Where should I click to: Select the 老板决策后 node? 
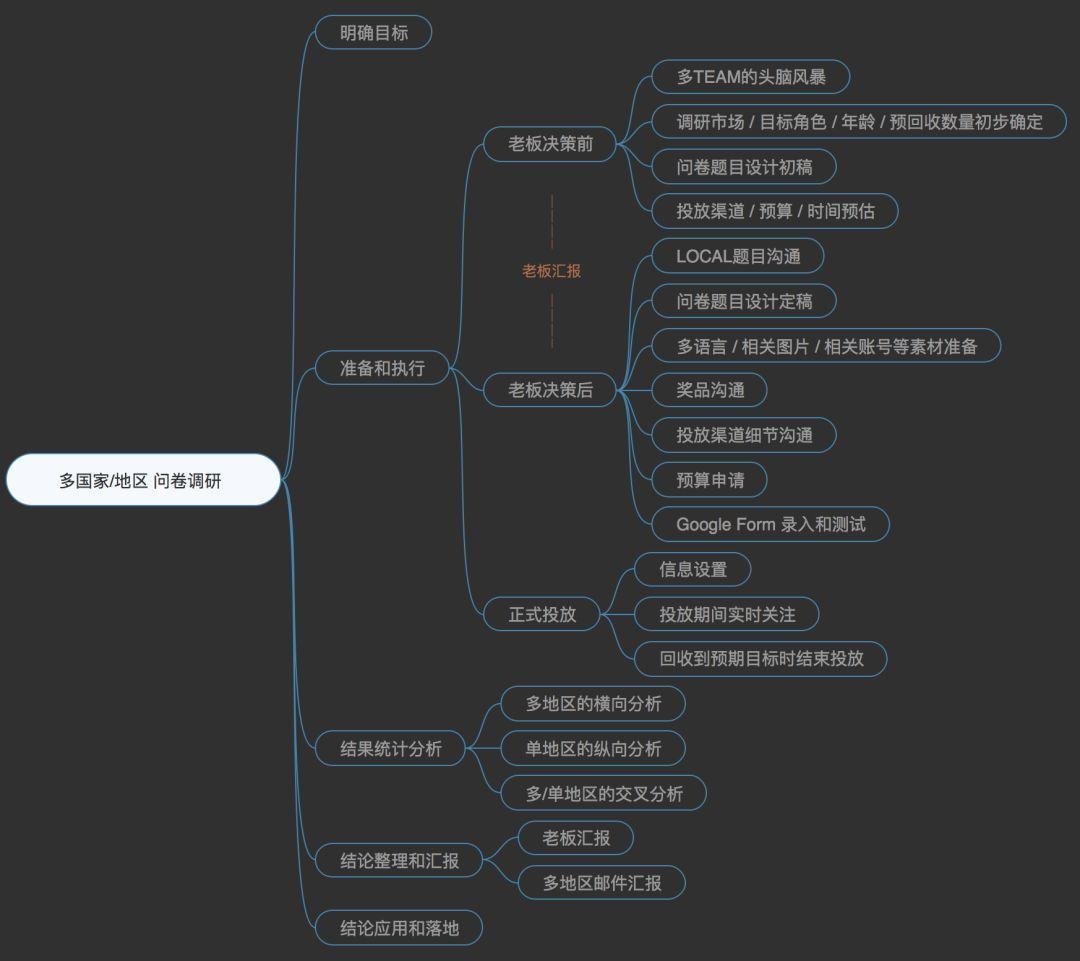549,390
